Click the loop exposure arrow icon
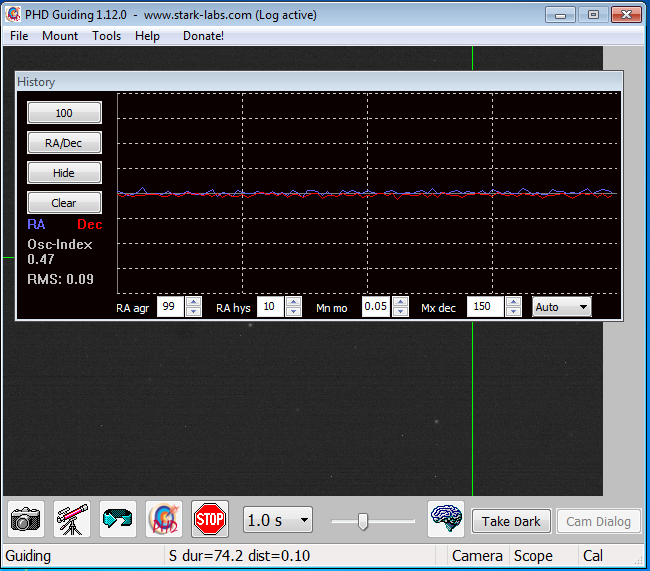Screen dimensions: 650x571 pyautogui.click(x=118, y=519)
